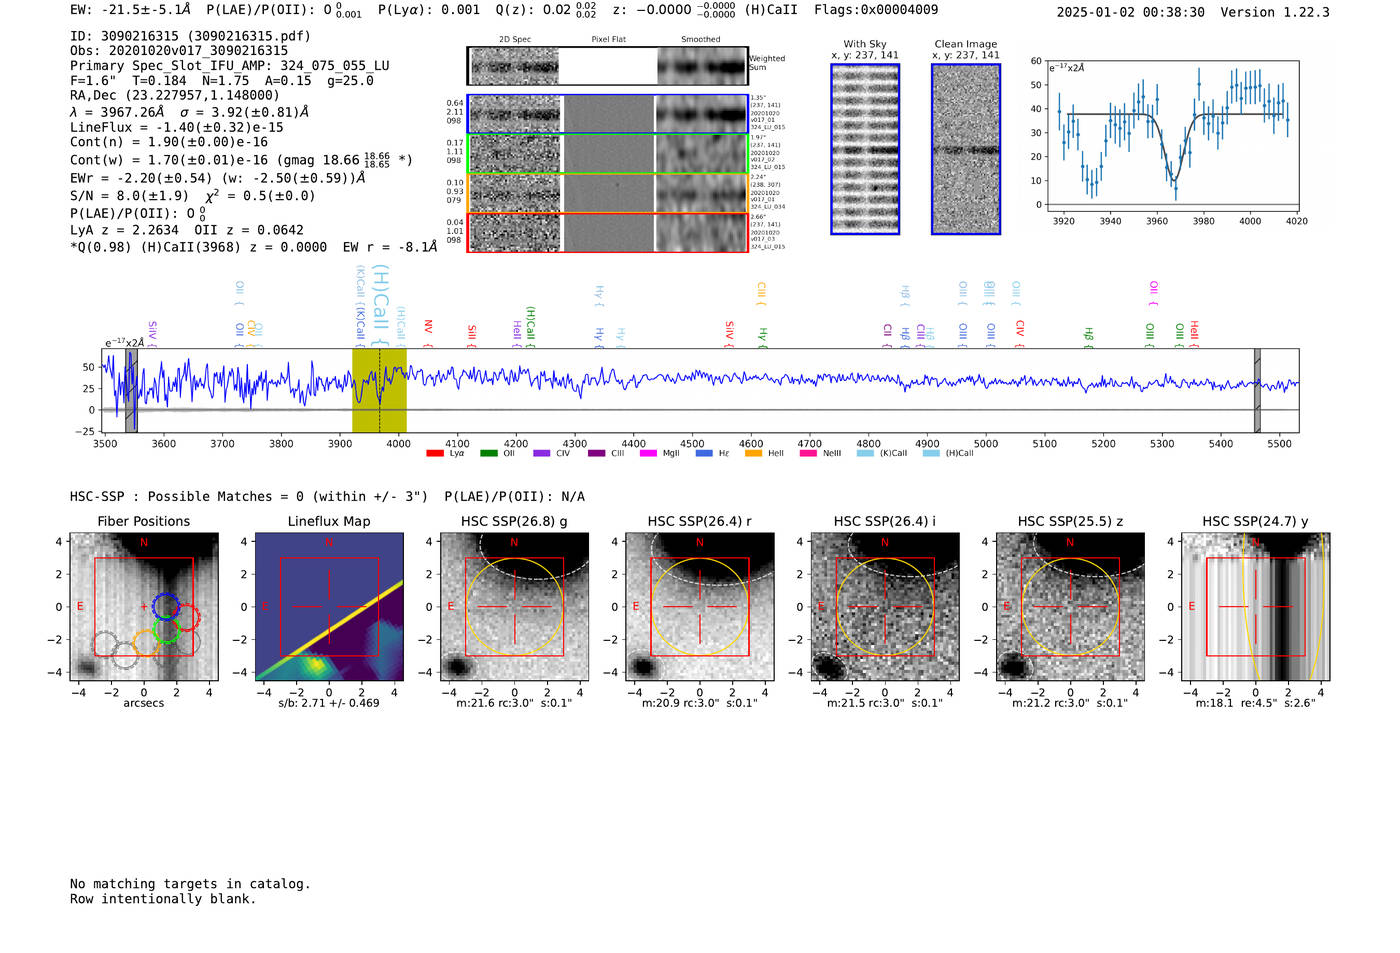
Task: Click the blue Hε legend swatch
Action: (x=704, y=453)
